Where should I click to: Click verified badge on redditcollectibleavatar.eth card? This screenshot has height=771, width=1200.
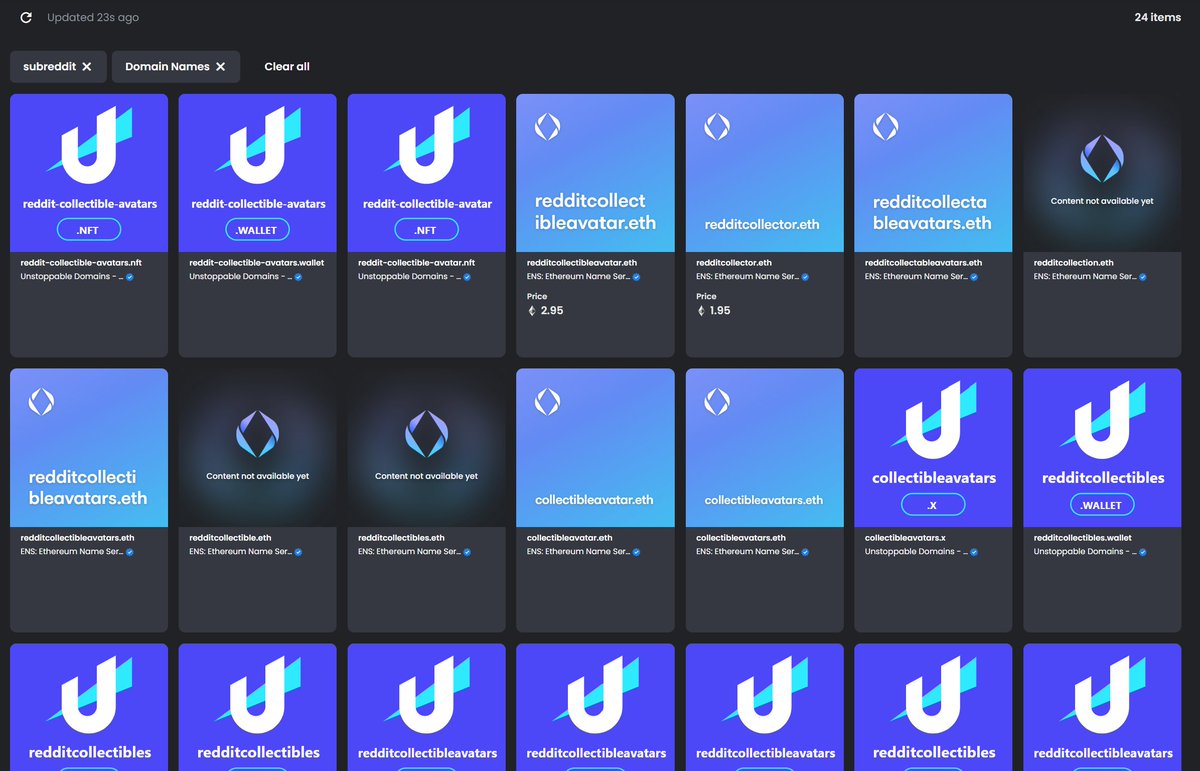click(637, 277)
